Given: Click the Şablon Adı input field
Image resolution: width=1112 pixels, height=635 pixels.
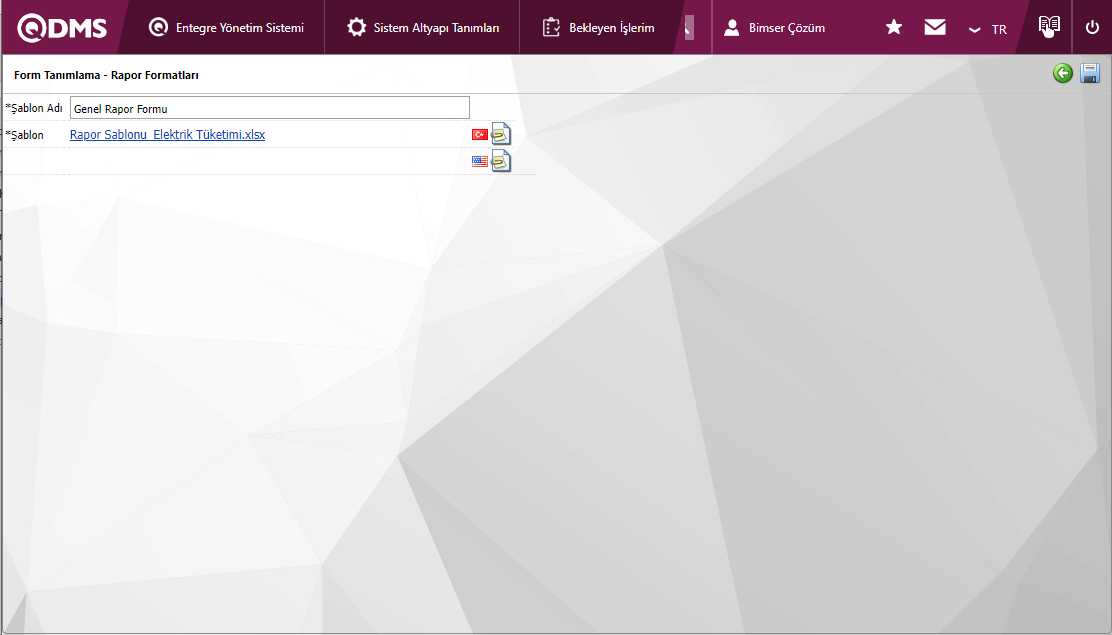Looking at the screenshot, I should click(269, 108).
